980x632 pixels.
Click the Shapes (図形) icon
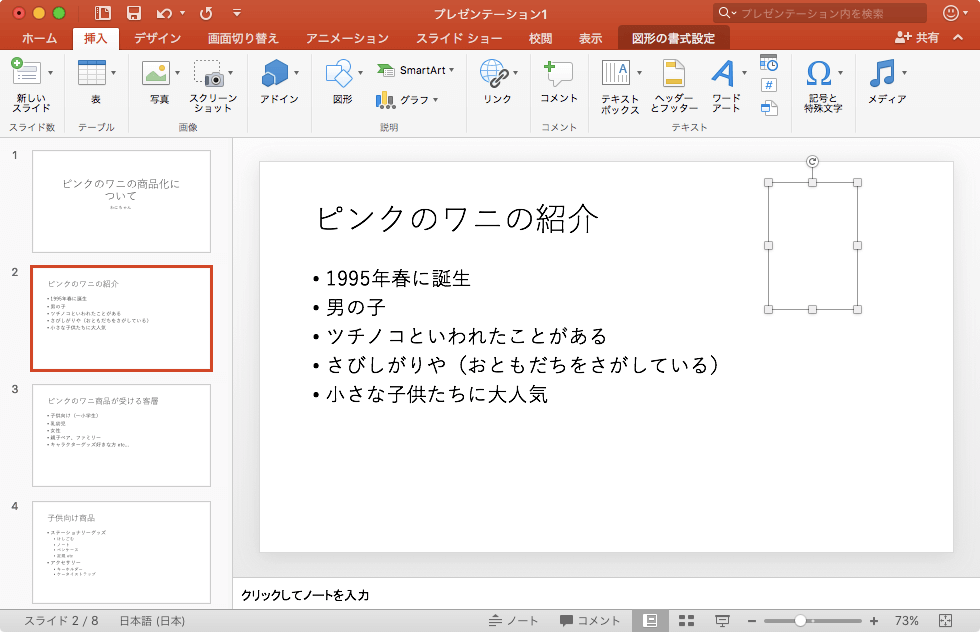[339, 73]
